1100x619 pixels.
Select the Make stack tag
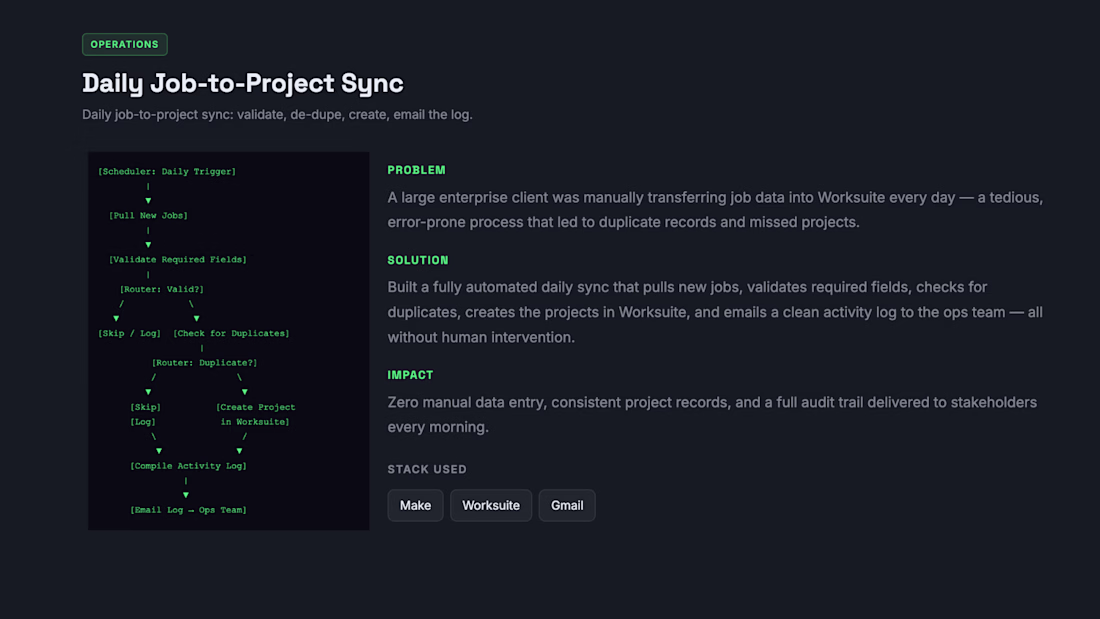[415, 505]
